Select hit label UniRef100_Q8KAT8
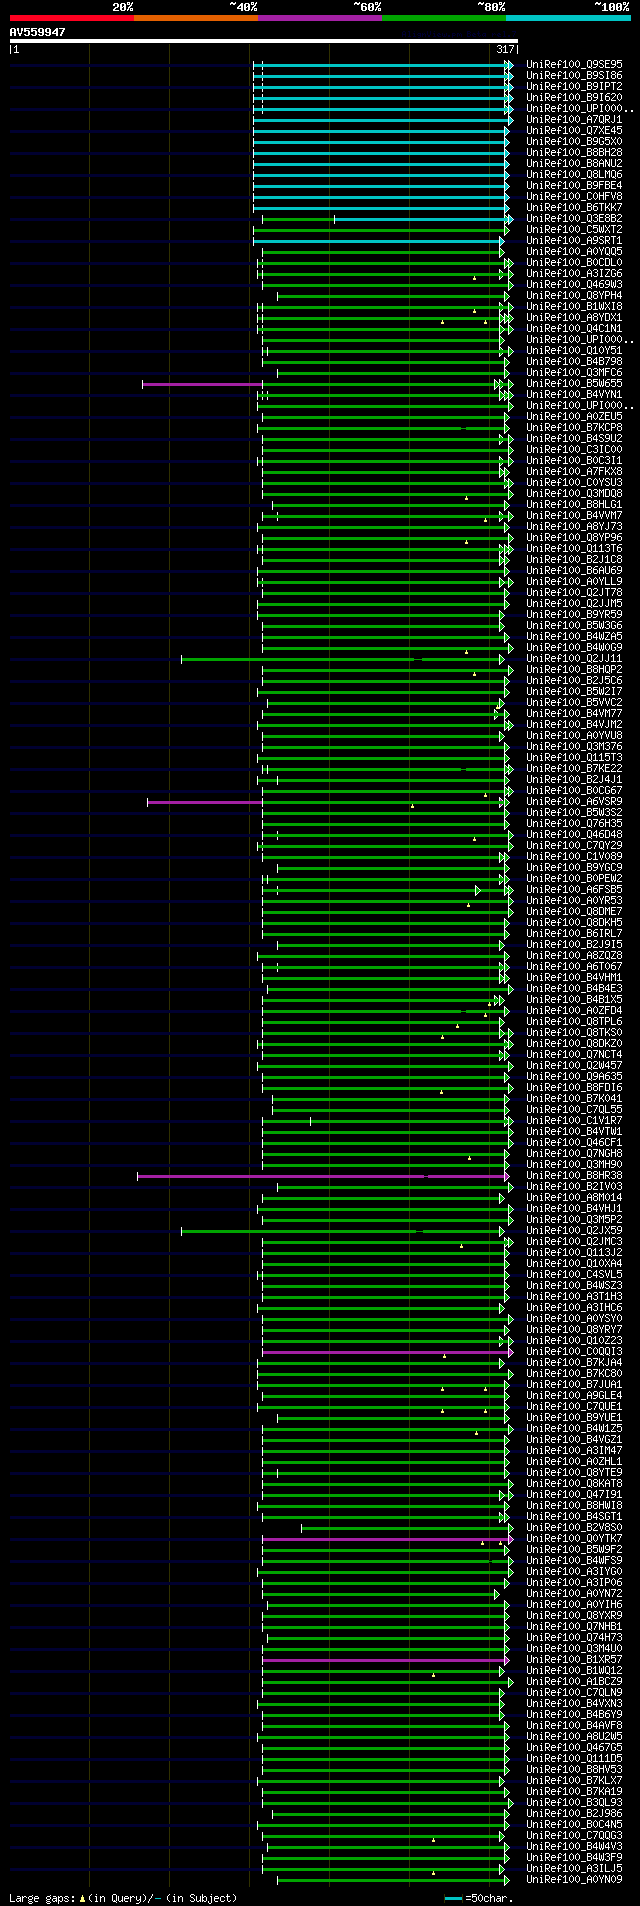 click(574, 1483)
